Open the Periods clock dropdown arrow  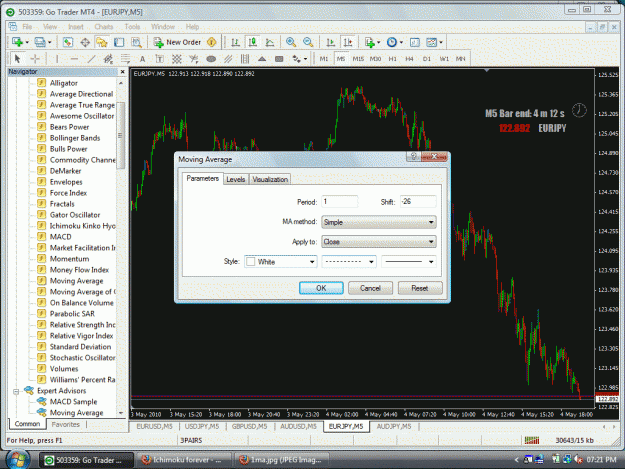point(401,42)
